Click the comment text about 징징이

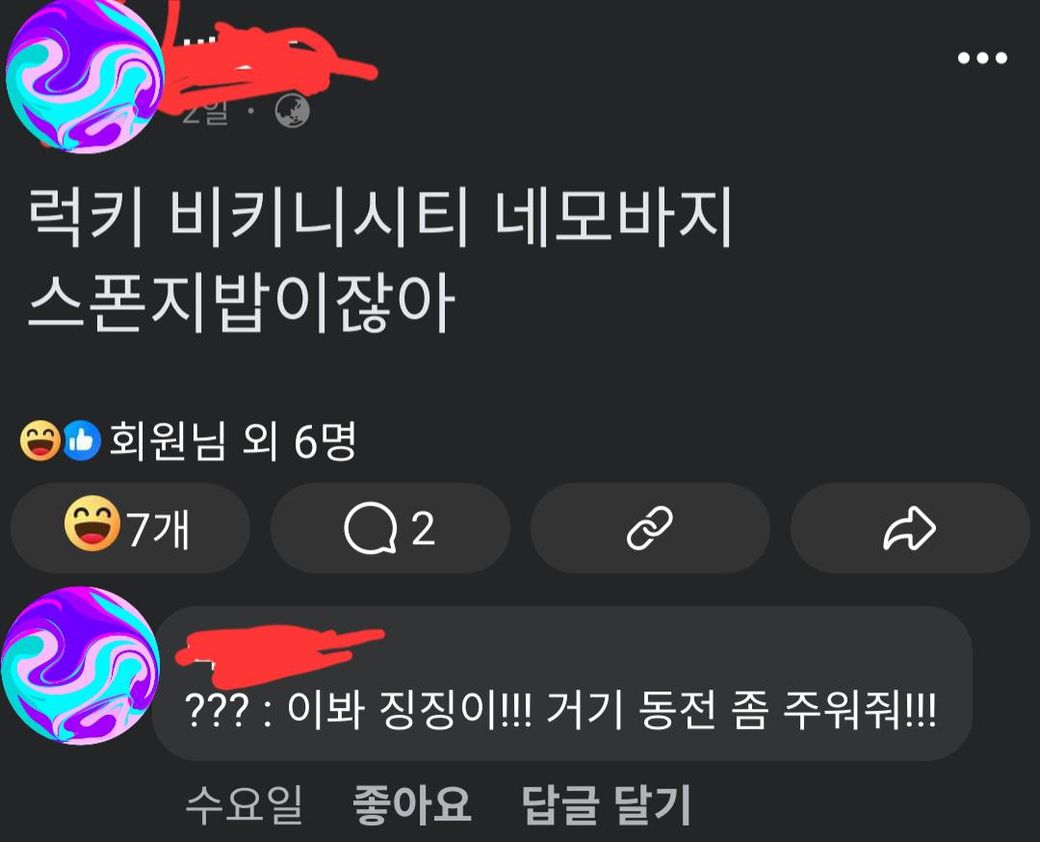560,710
